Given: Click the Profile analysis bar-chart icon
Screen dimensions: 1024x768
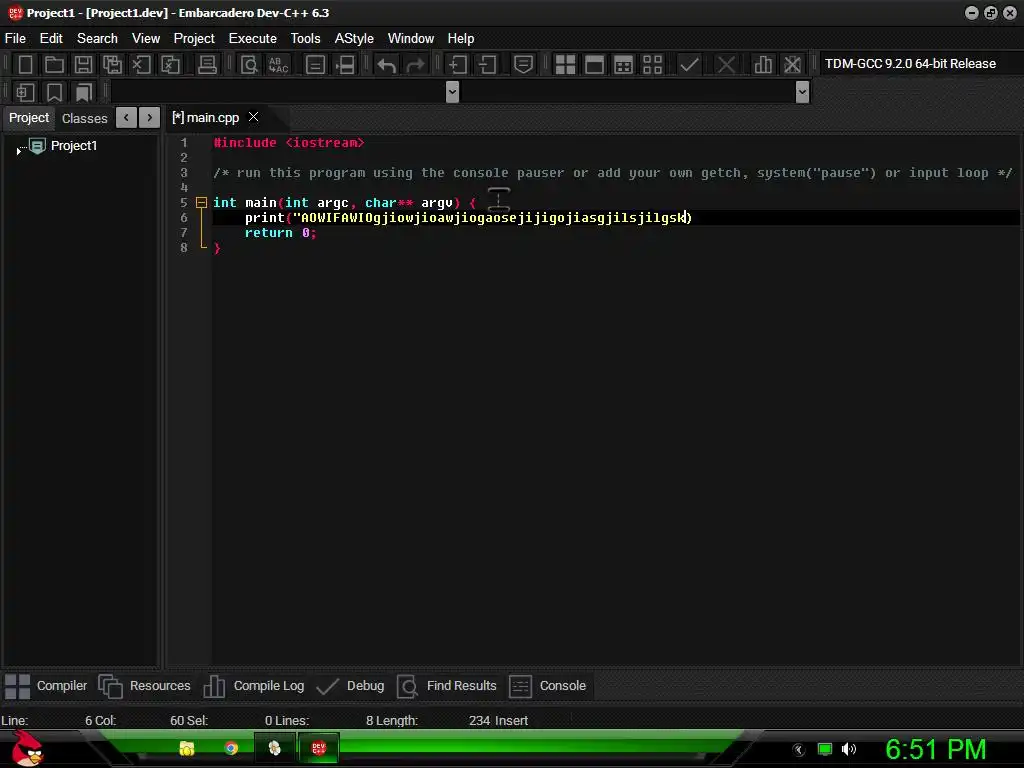Looking at the screenshot, I should tap(763, 64).
